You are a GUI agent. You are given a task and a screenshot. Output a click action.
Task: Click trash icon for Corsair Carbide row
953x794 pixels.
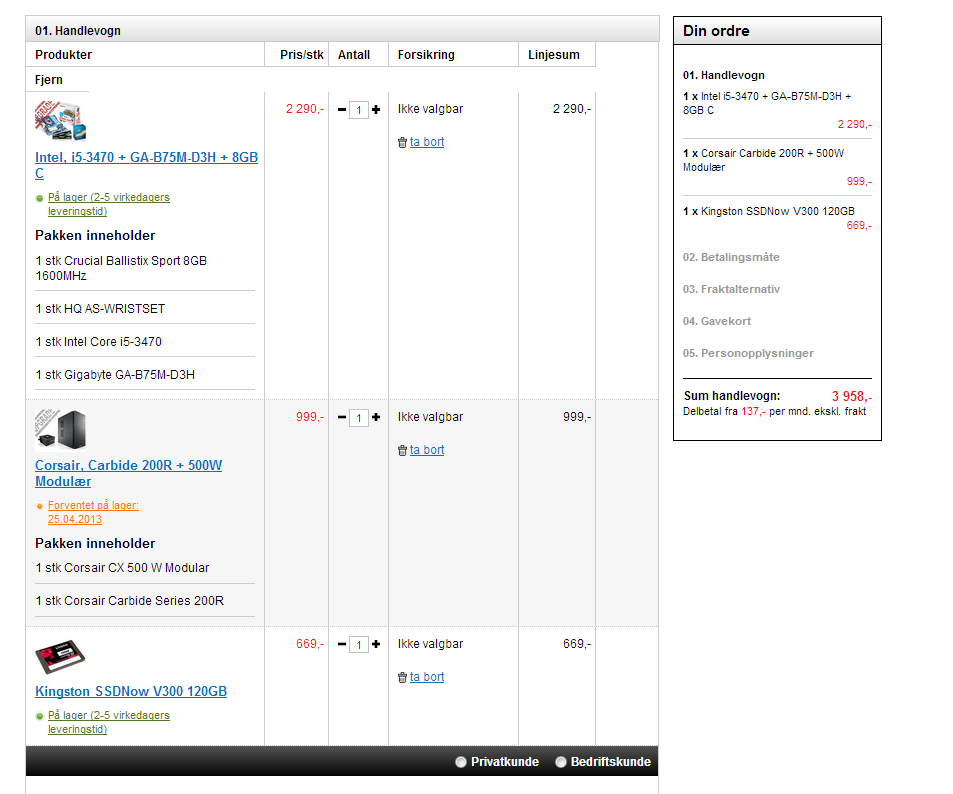pos(402,451)
